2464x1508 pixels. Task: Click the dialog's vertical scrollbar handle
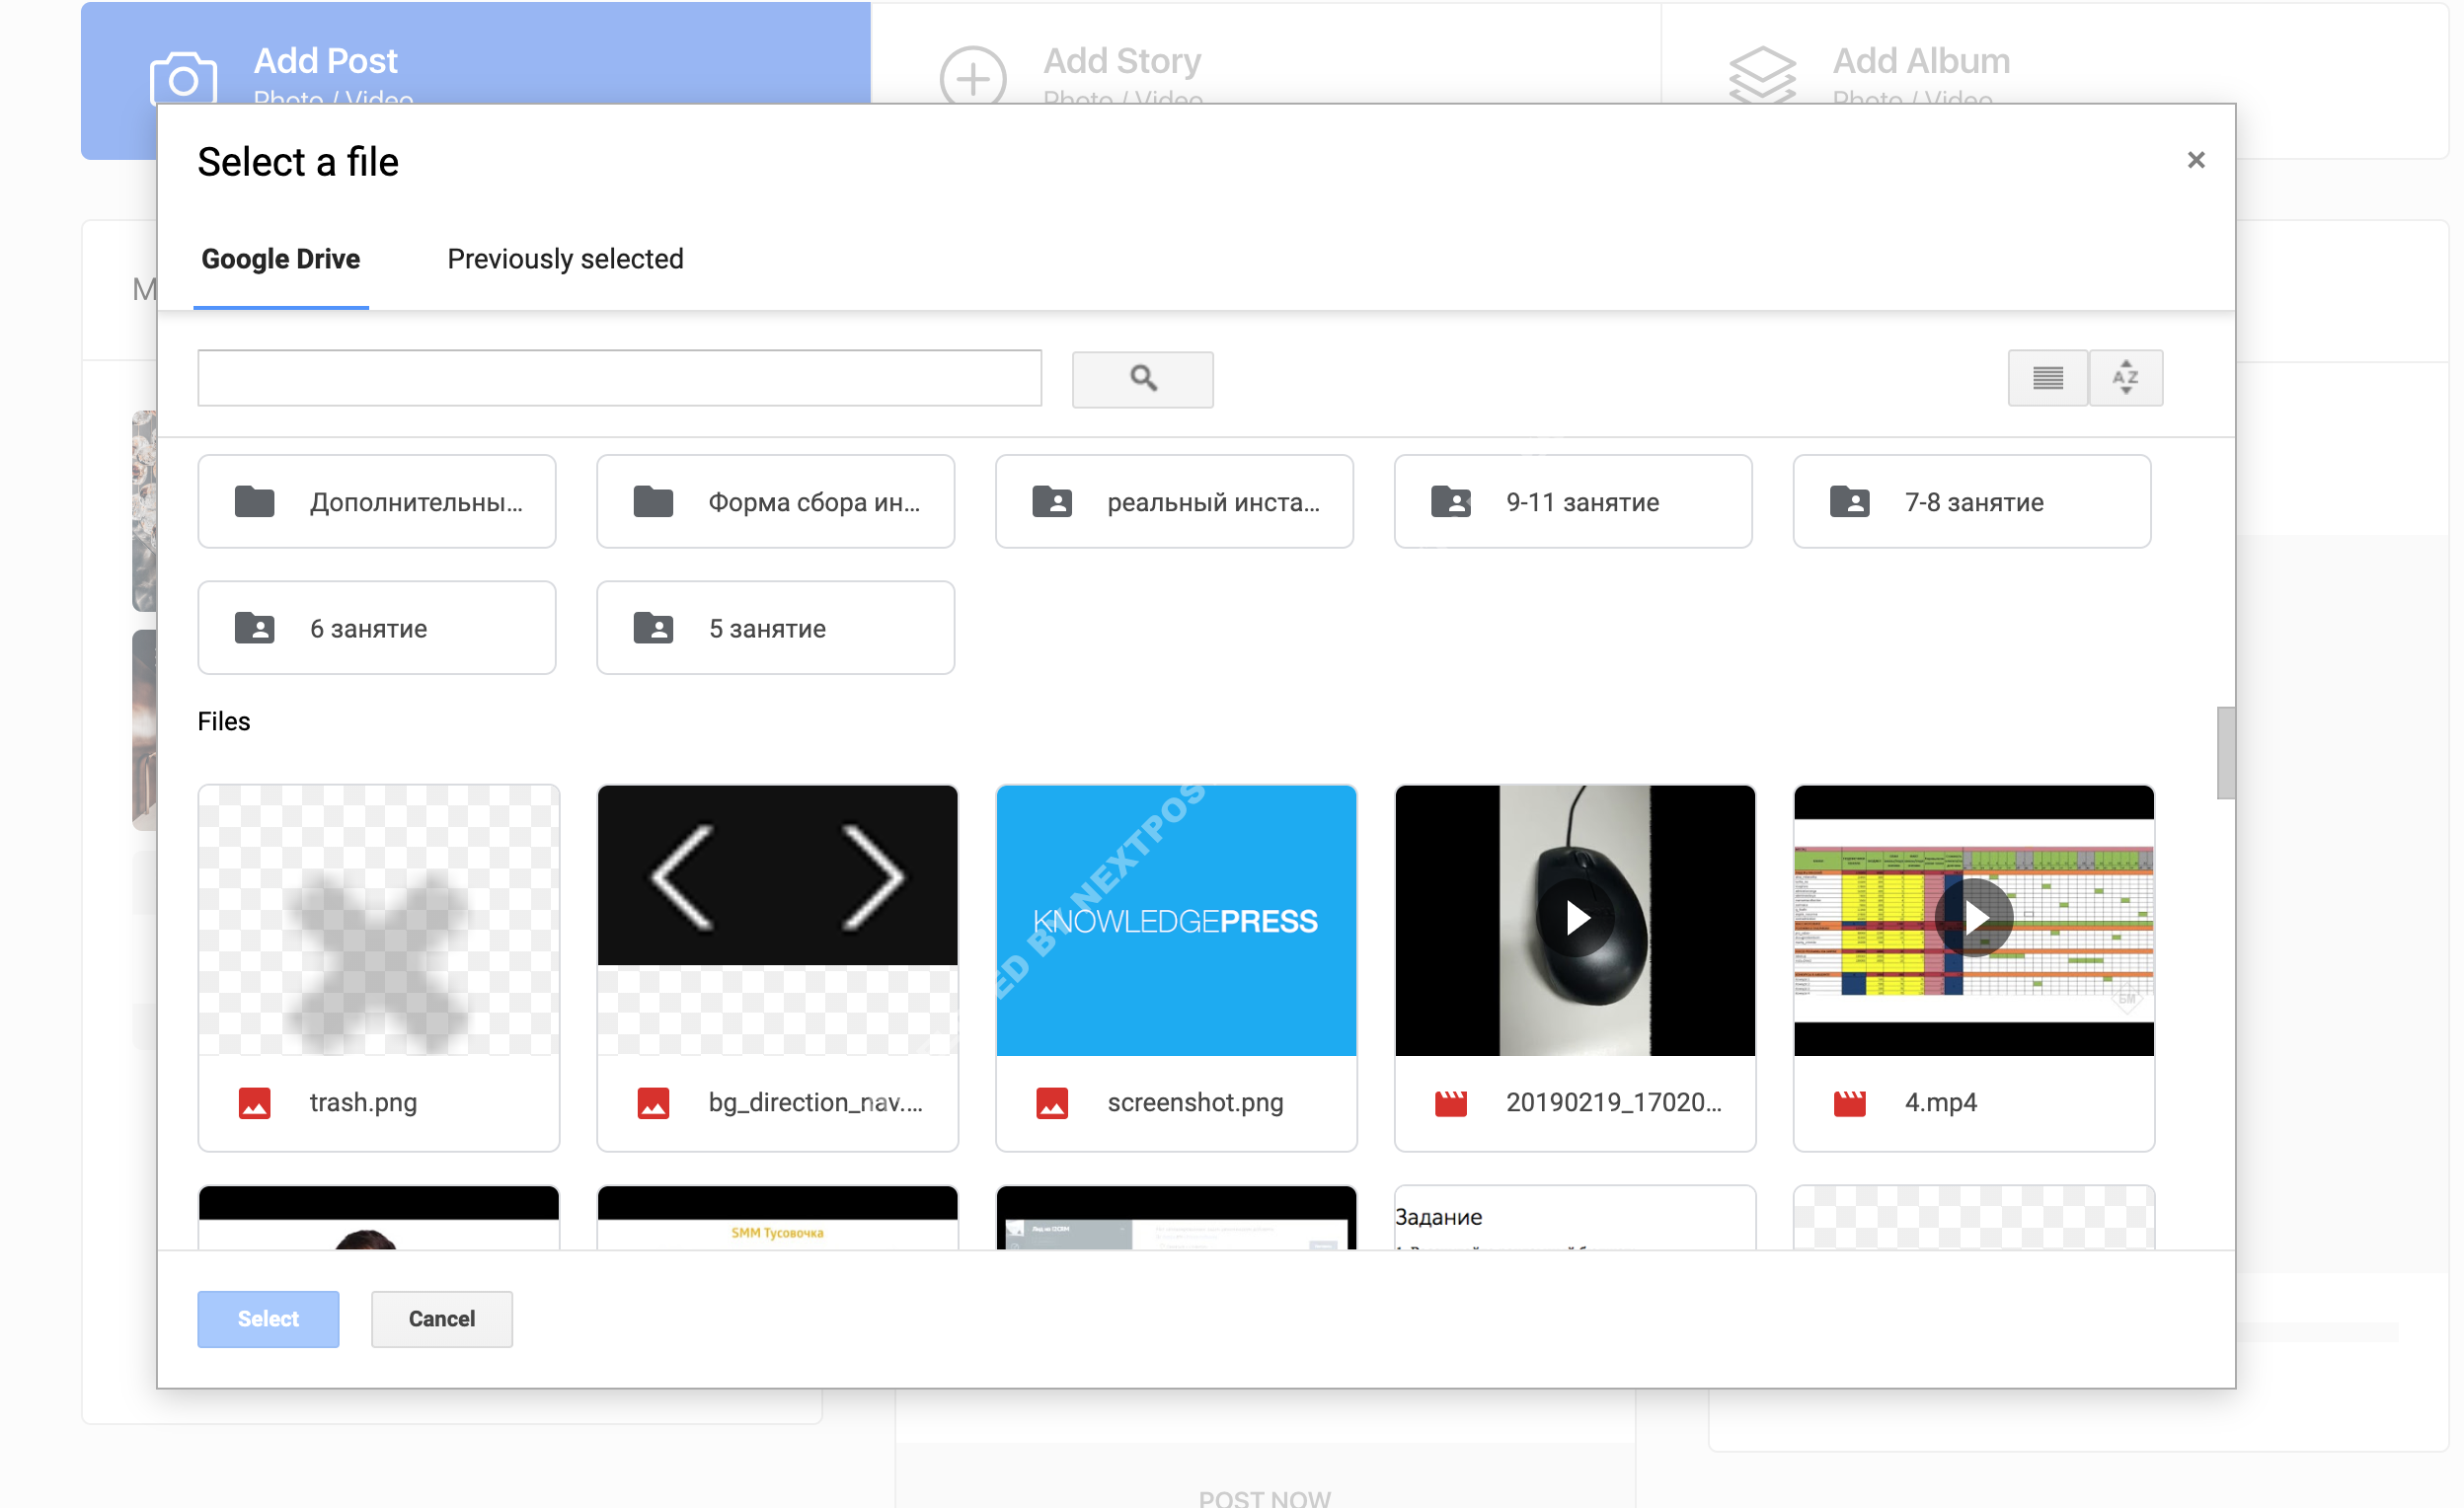(2224, 753)
